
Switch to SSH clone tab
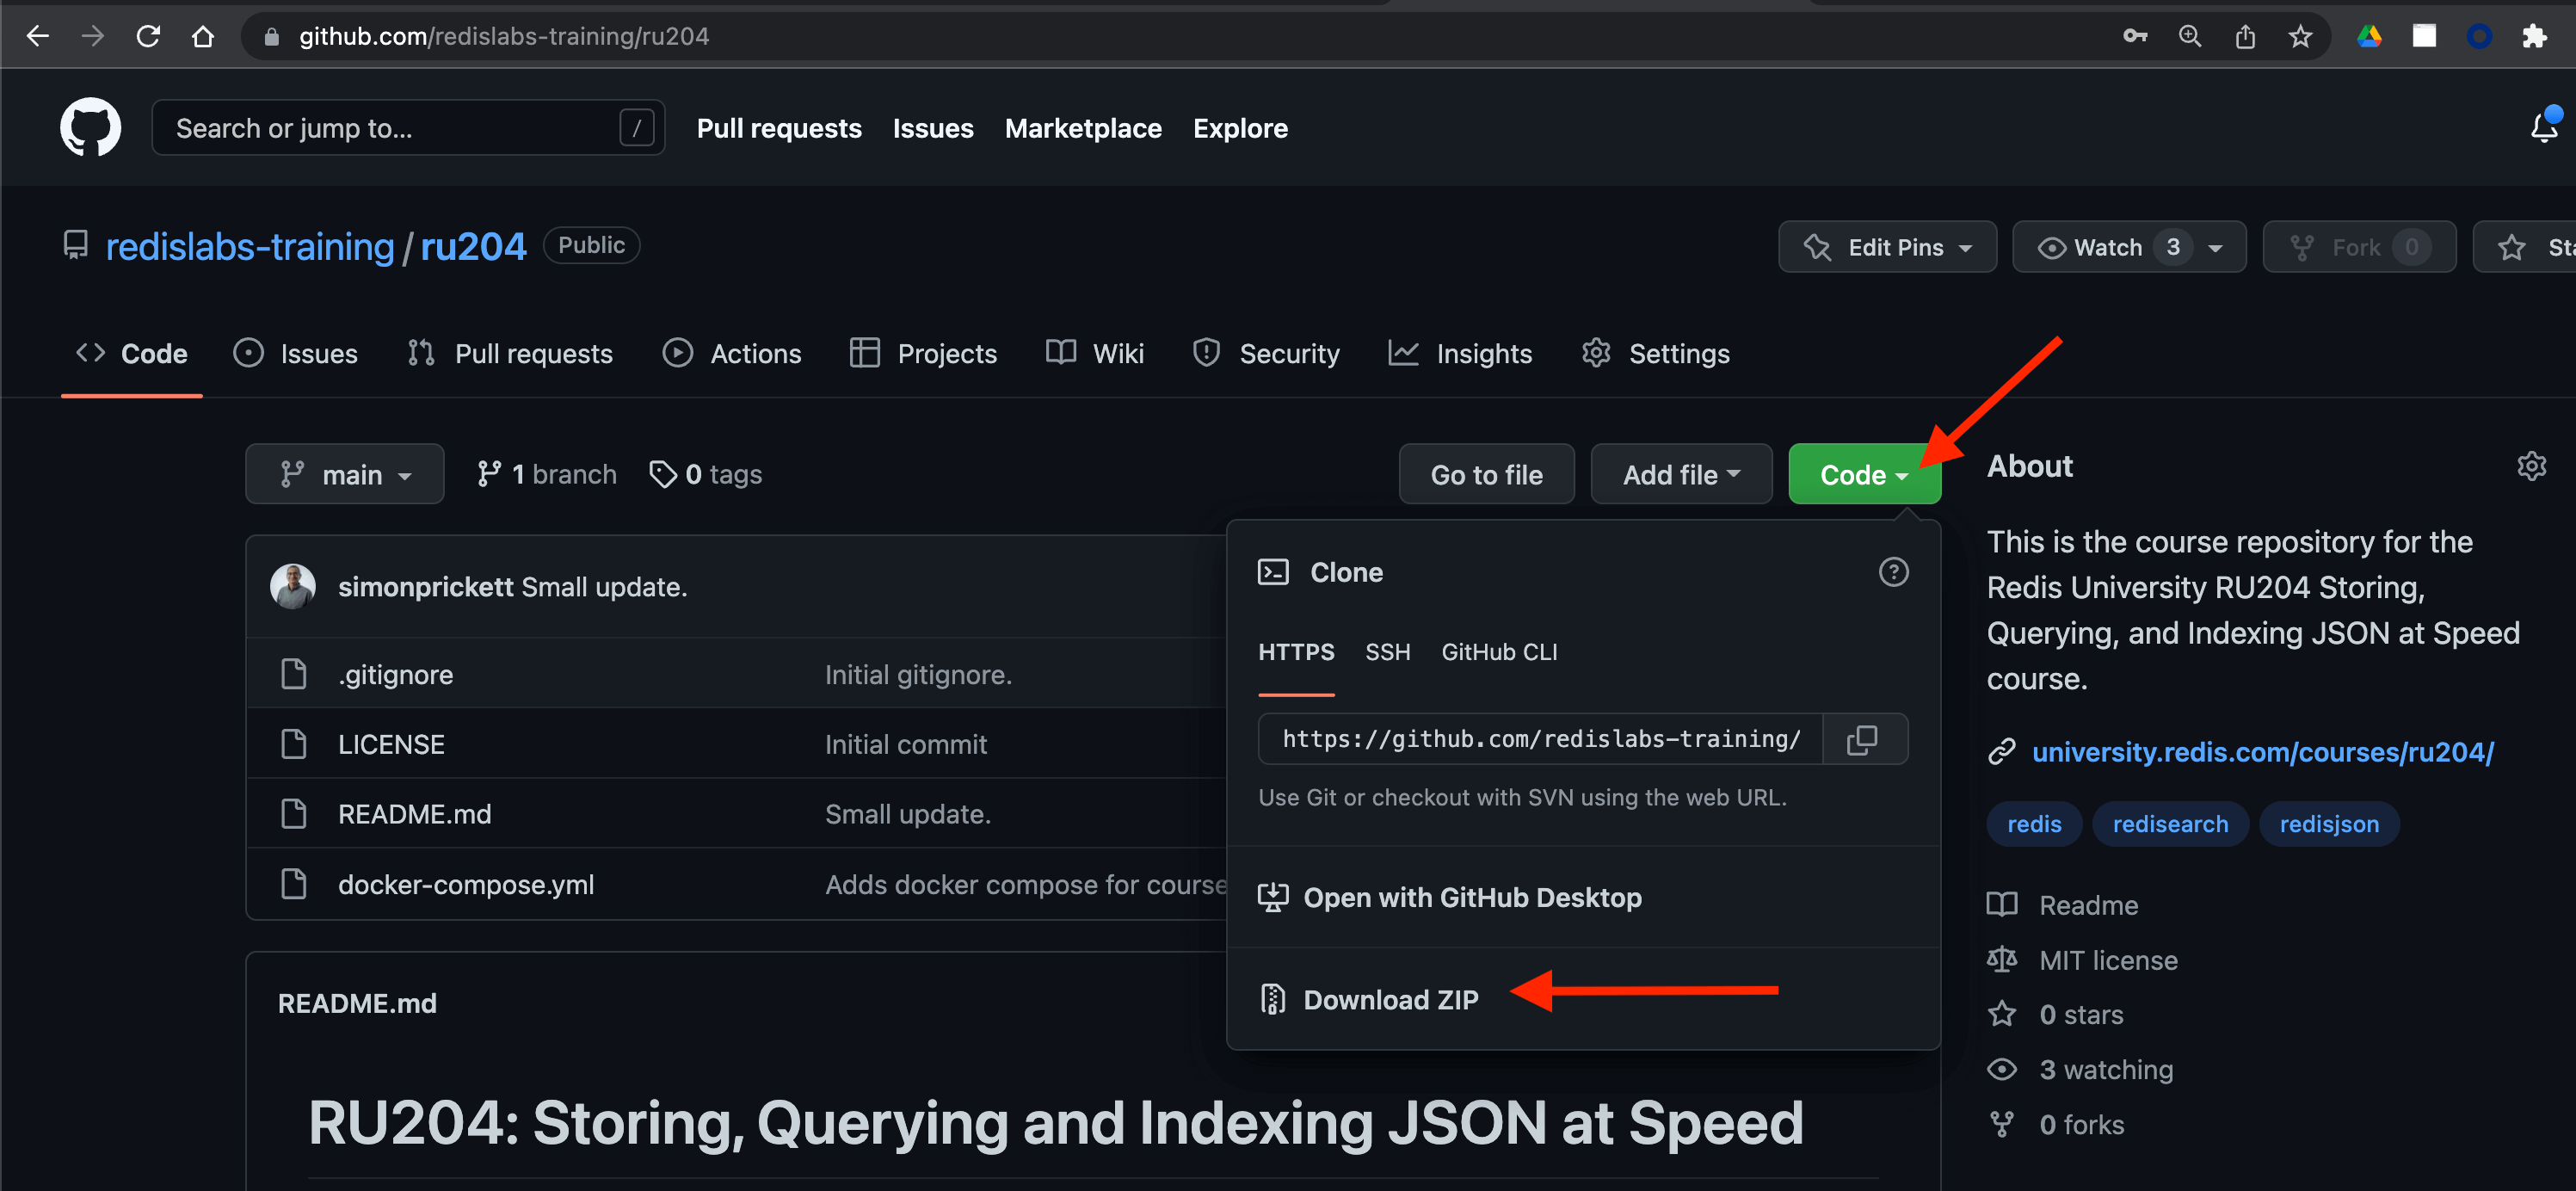click(1387, 652)
